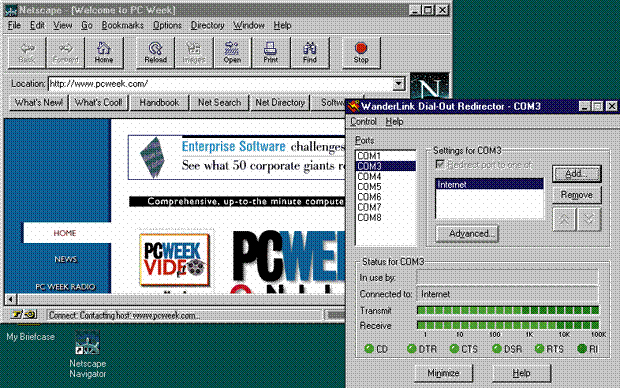
Task: Click the Enterprise Software banner ad
Action: (x=237, y=157)
